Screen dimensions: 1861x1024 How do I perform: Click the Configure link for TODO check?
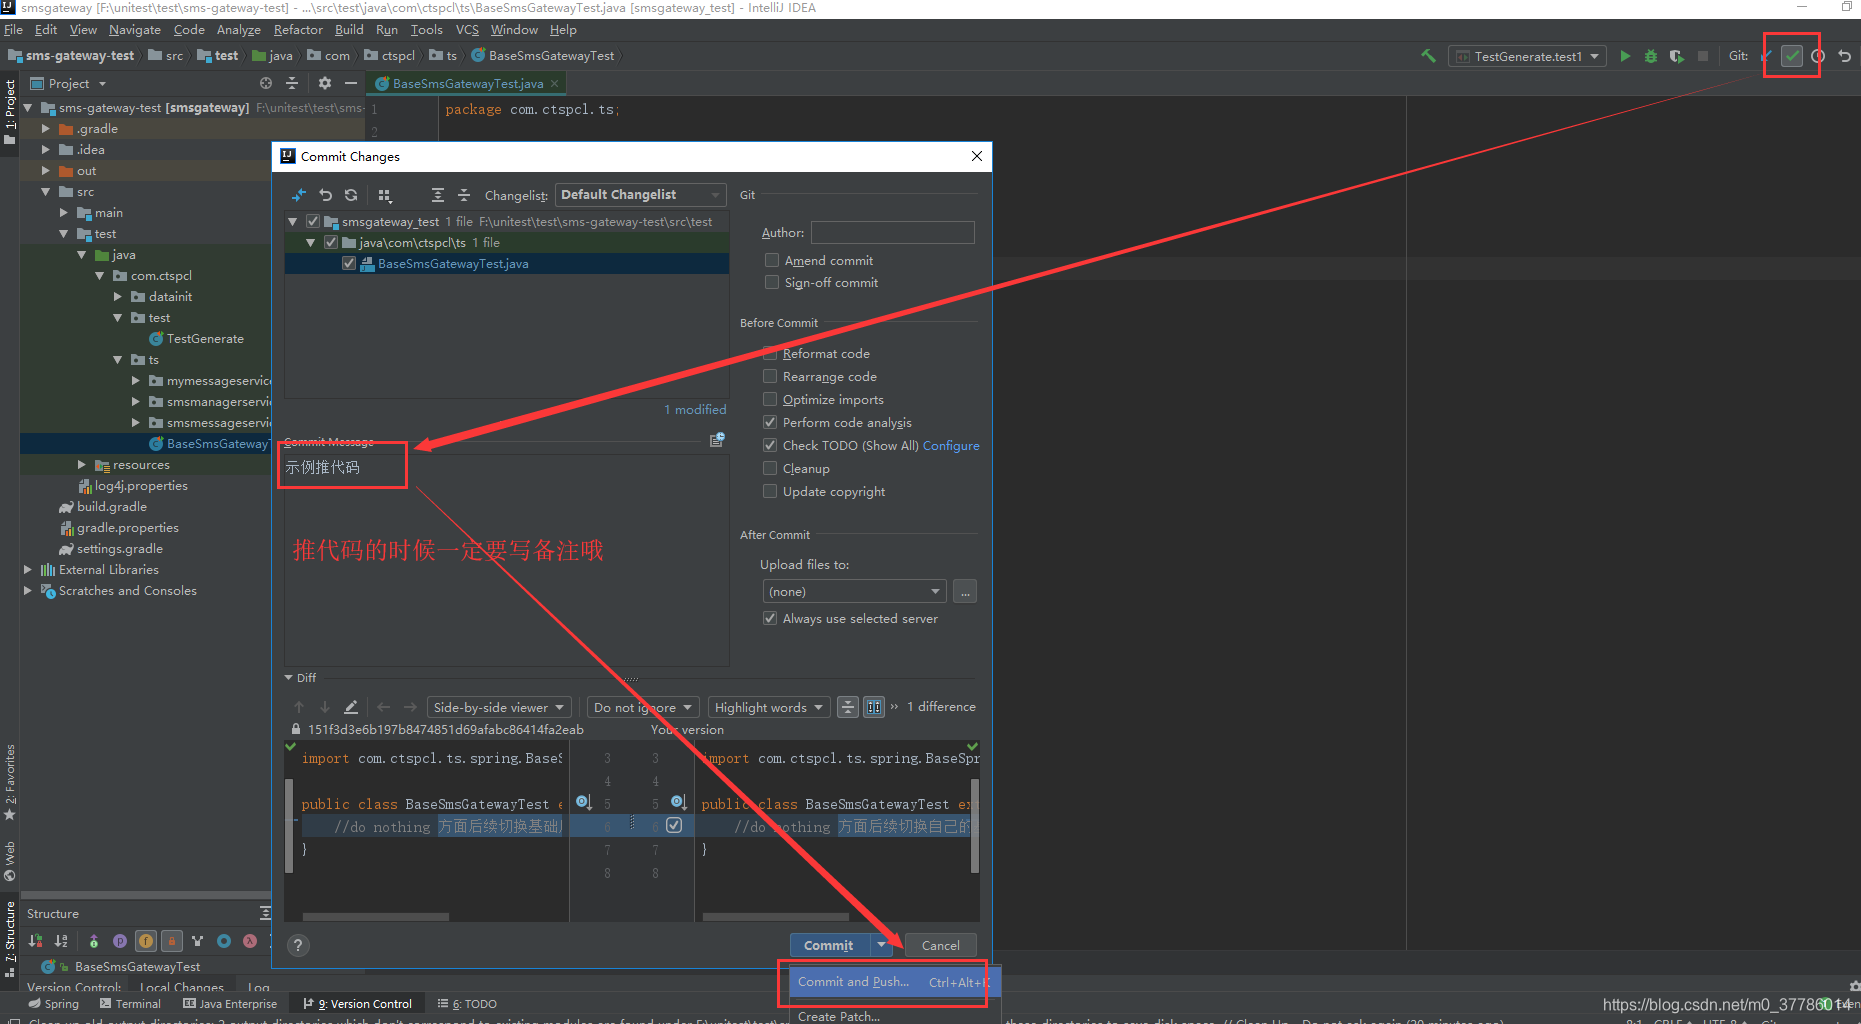pos(951,445)
